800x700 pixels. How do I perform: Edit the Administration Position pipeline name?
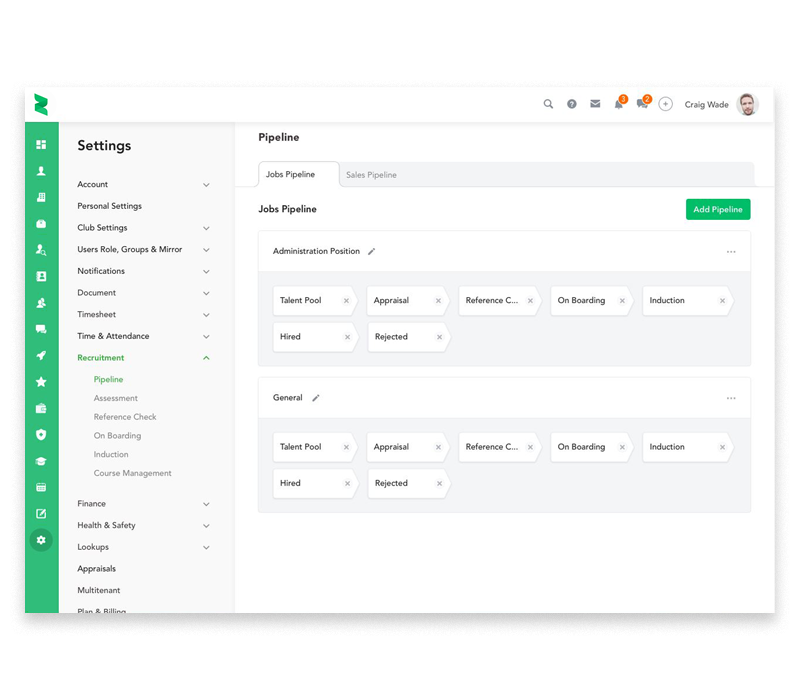click(372, 251)
